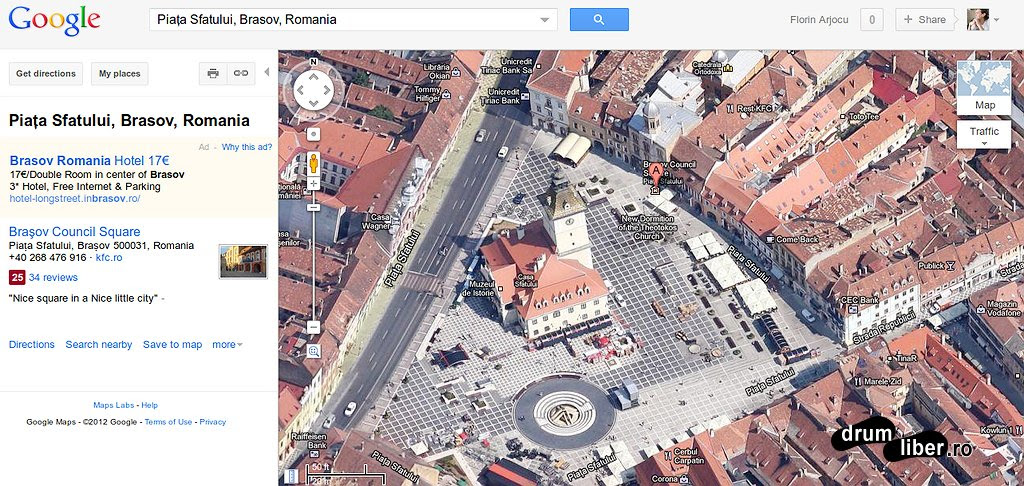Image resolution: width=1024 pixels, height=486 pixels.
Task: Select the yellow Street View pegman
Action: [x=313, y=163]
